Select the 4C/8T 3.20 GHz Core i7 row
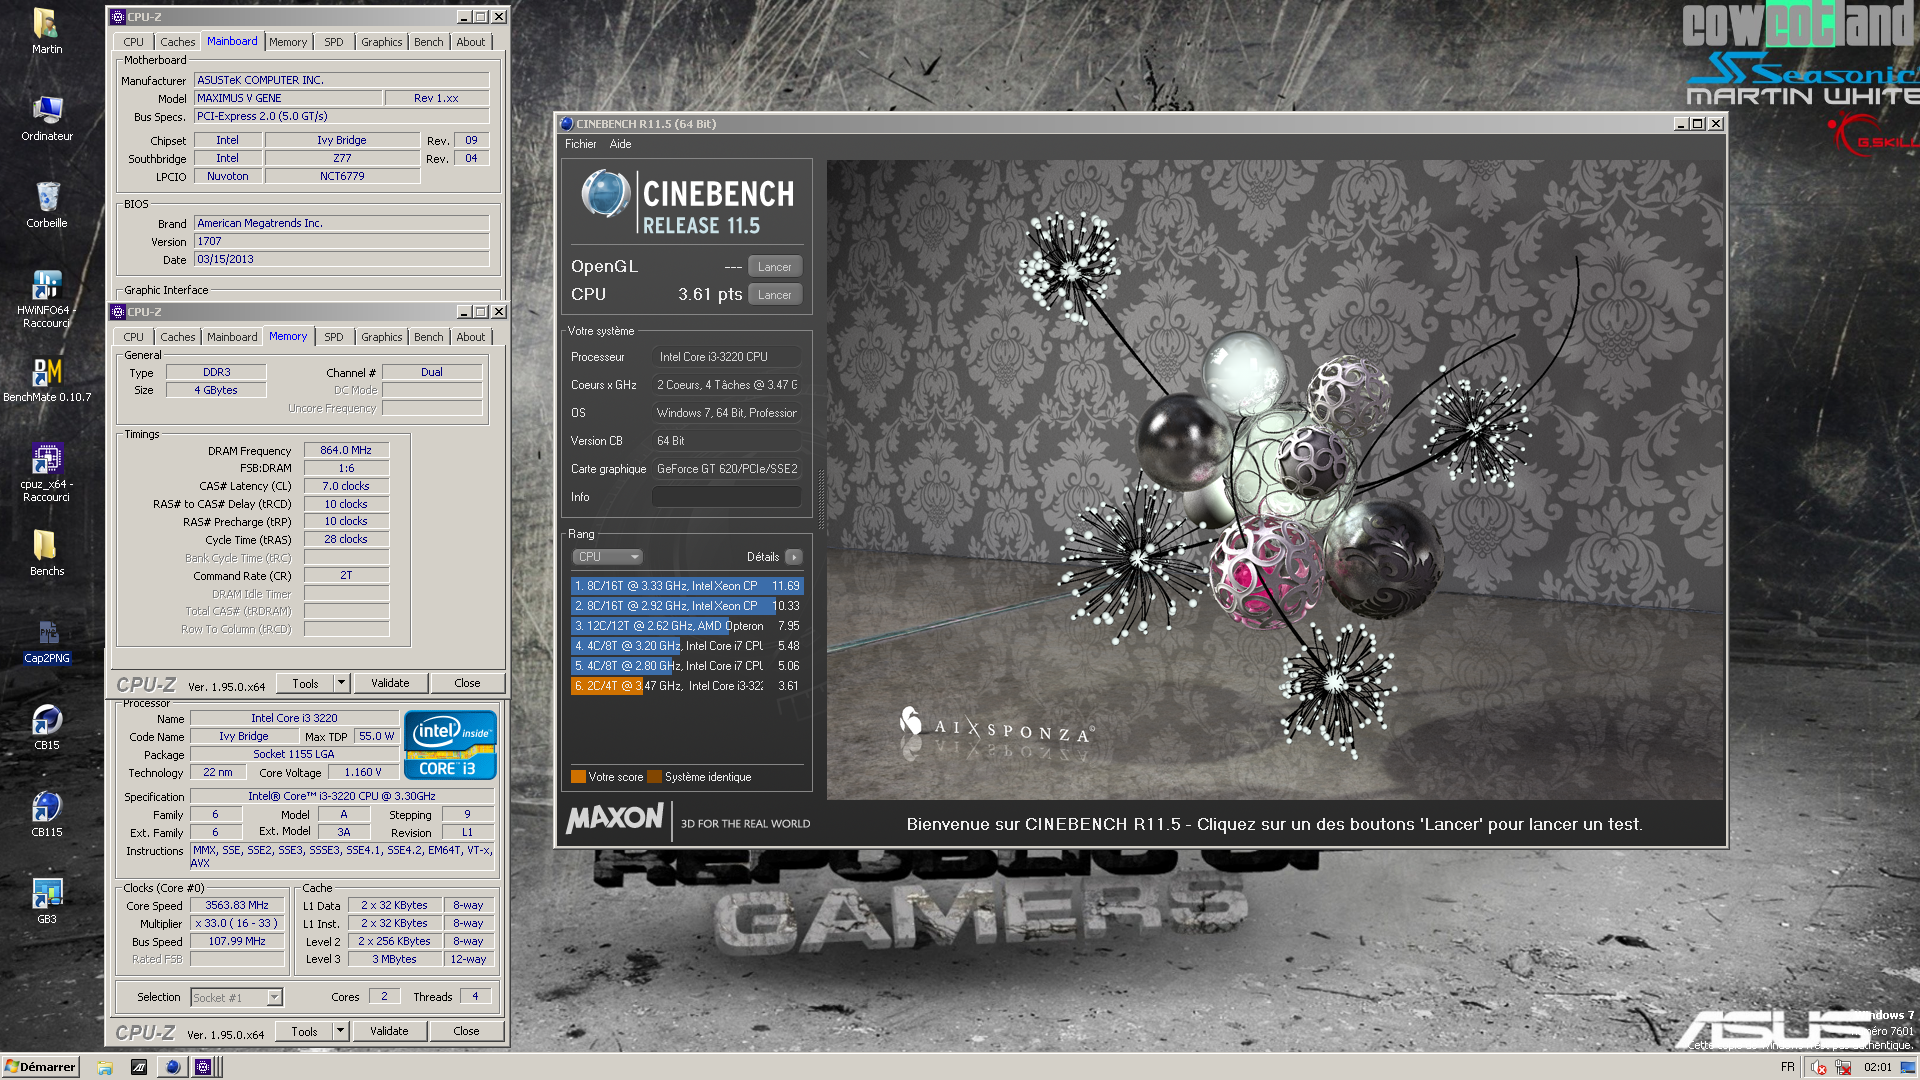Viewport: 1920px width, 1080px height. click(x=687, y=646)
